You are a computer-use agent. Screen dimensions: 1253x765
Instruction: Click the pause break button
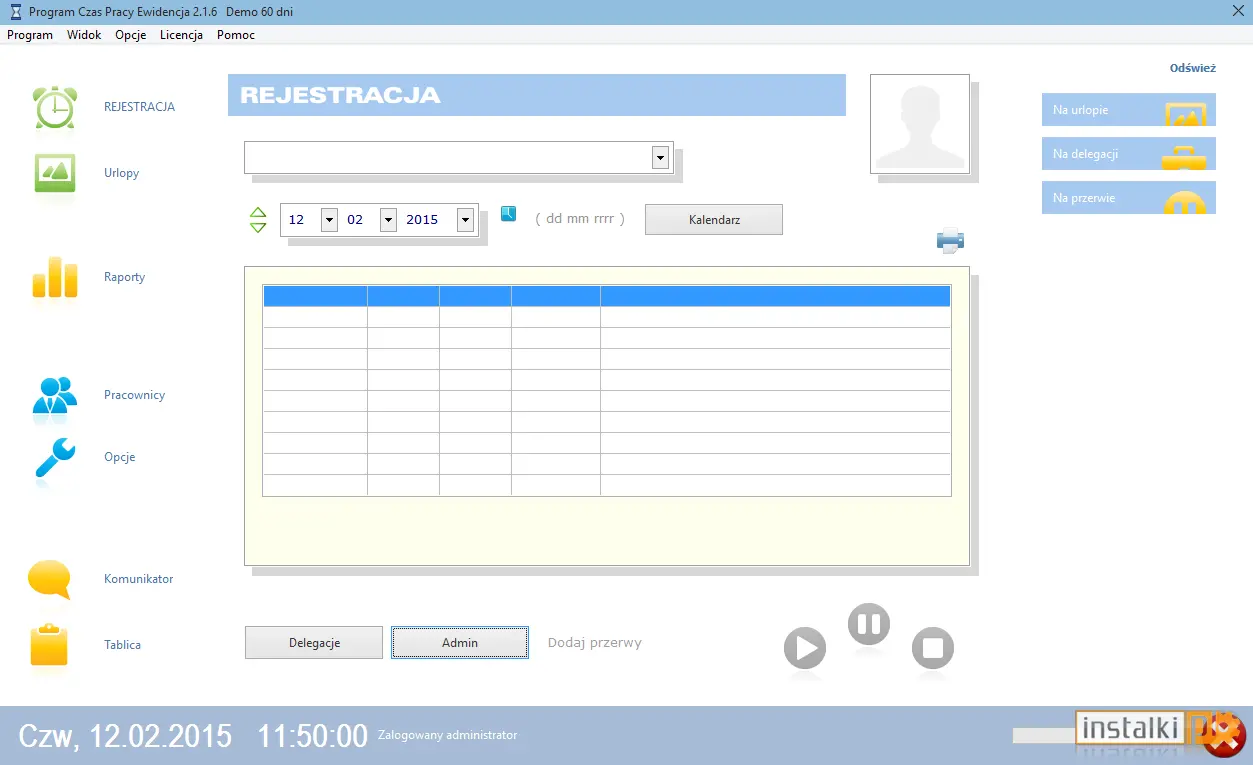[x=869, y=625]
